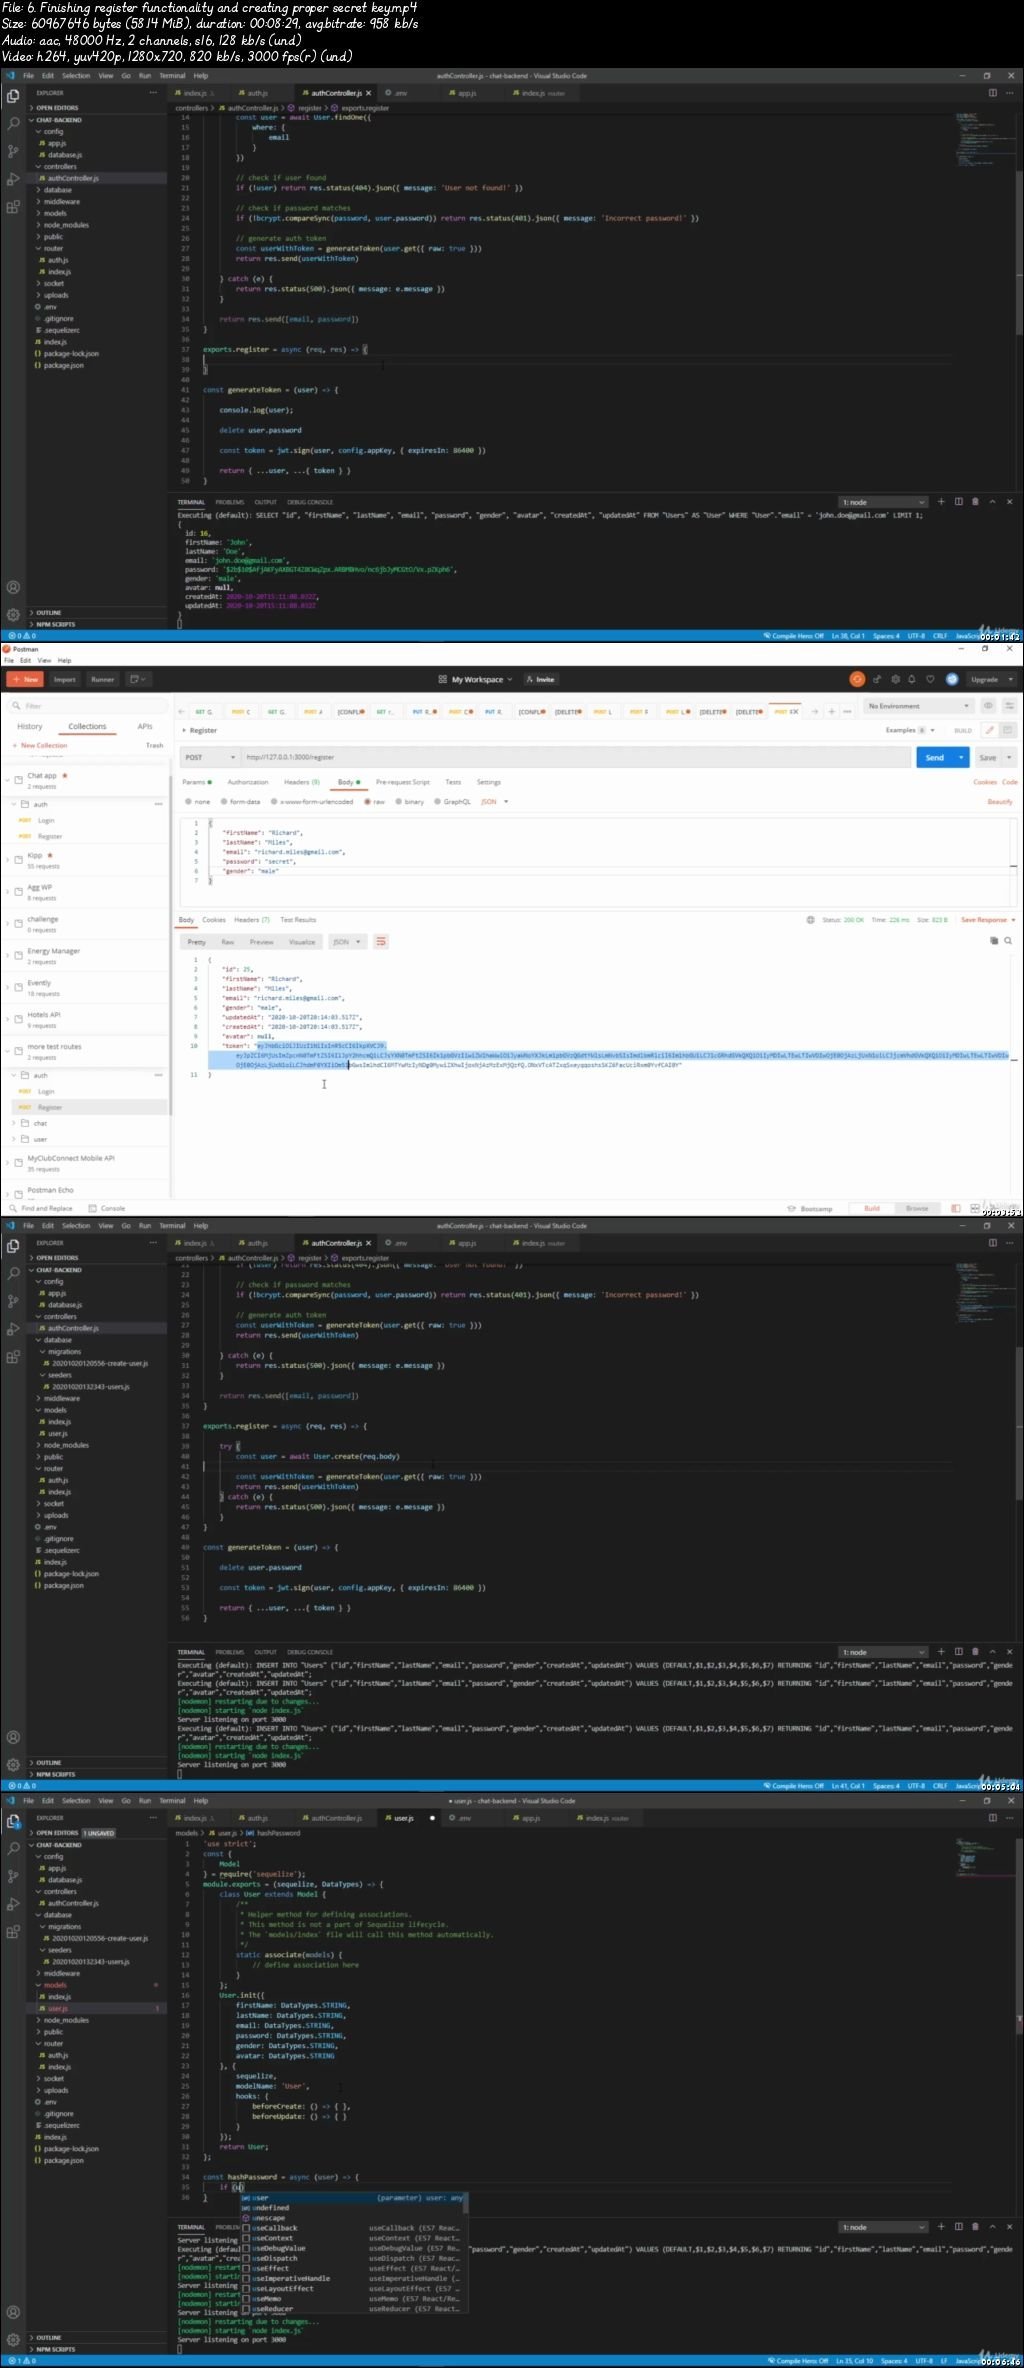Open Source Control in topmost VS Code frame

click(x=13, y=151)
